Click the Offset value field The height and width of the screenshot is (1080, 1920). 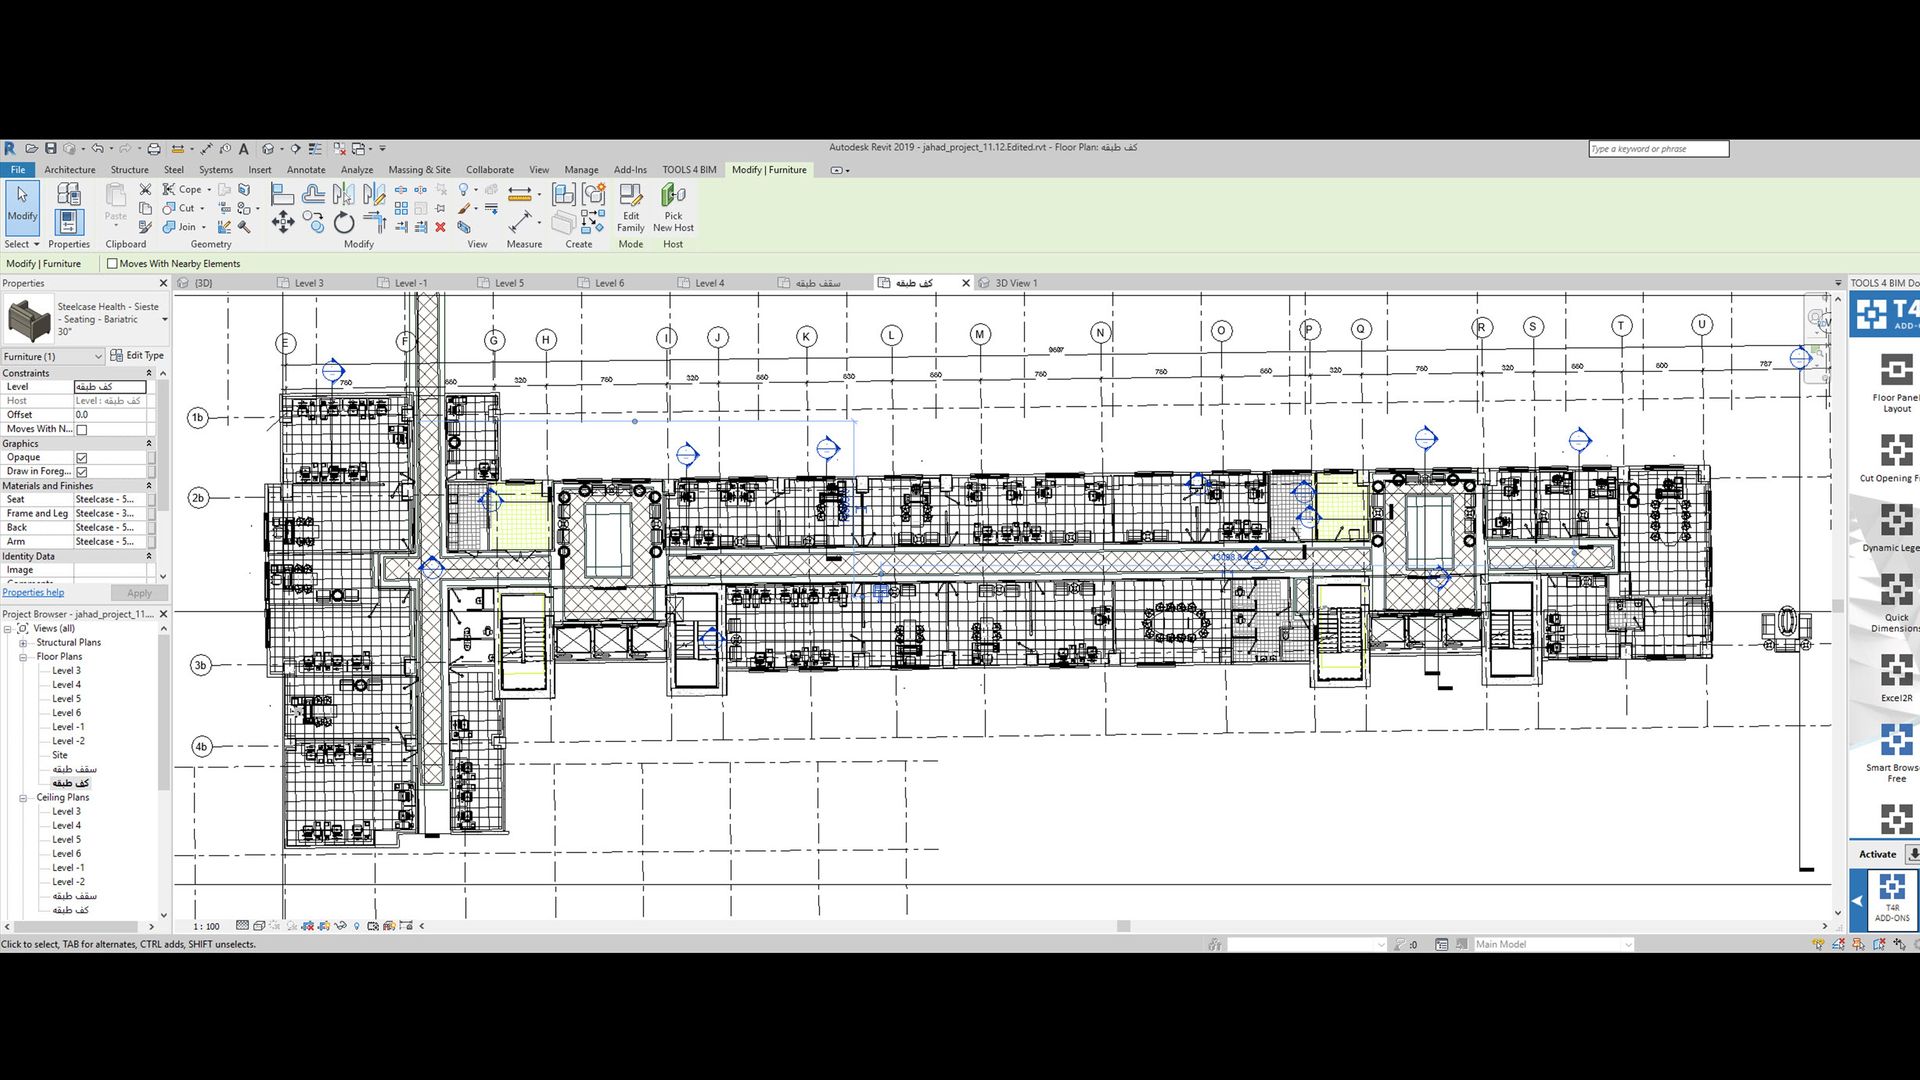tap(110, 415)
